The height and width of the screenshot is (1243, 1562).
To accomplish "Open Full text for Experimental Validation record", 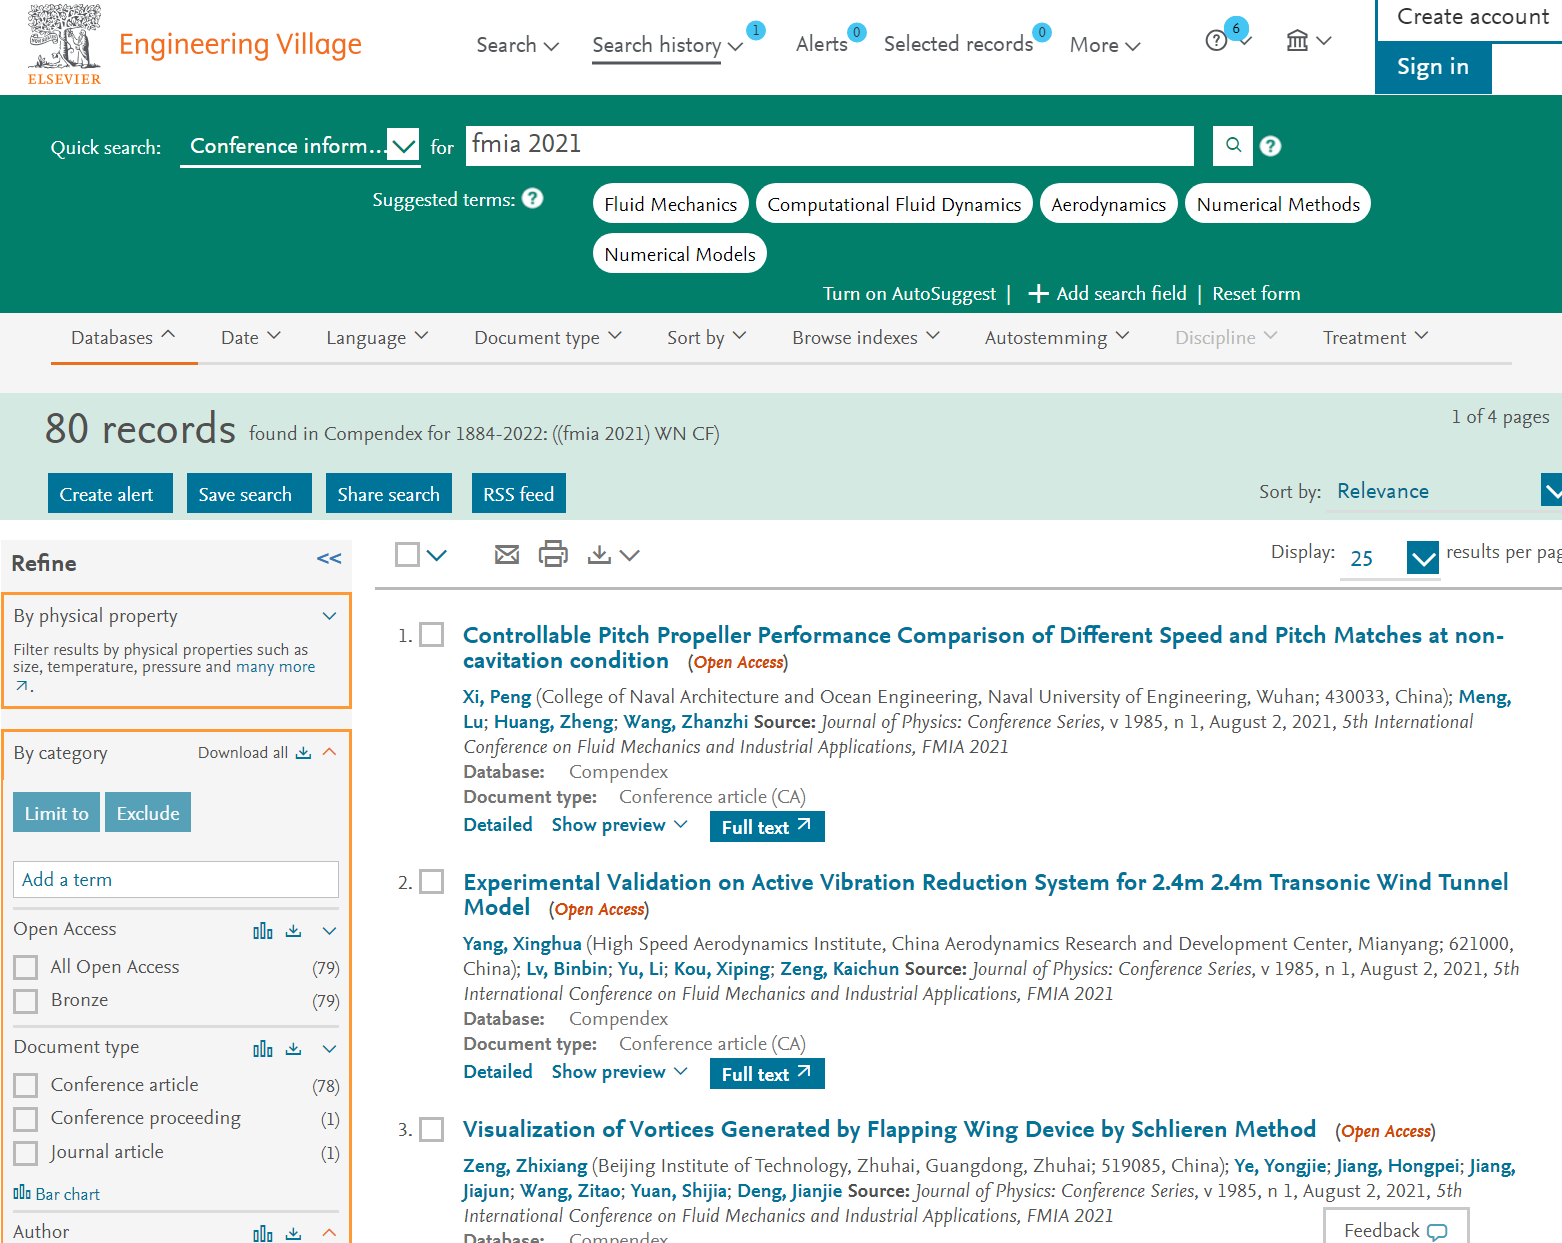I will 767,1074.
